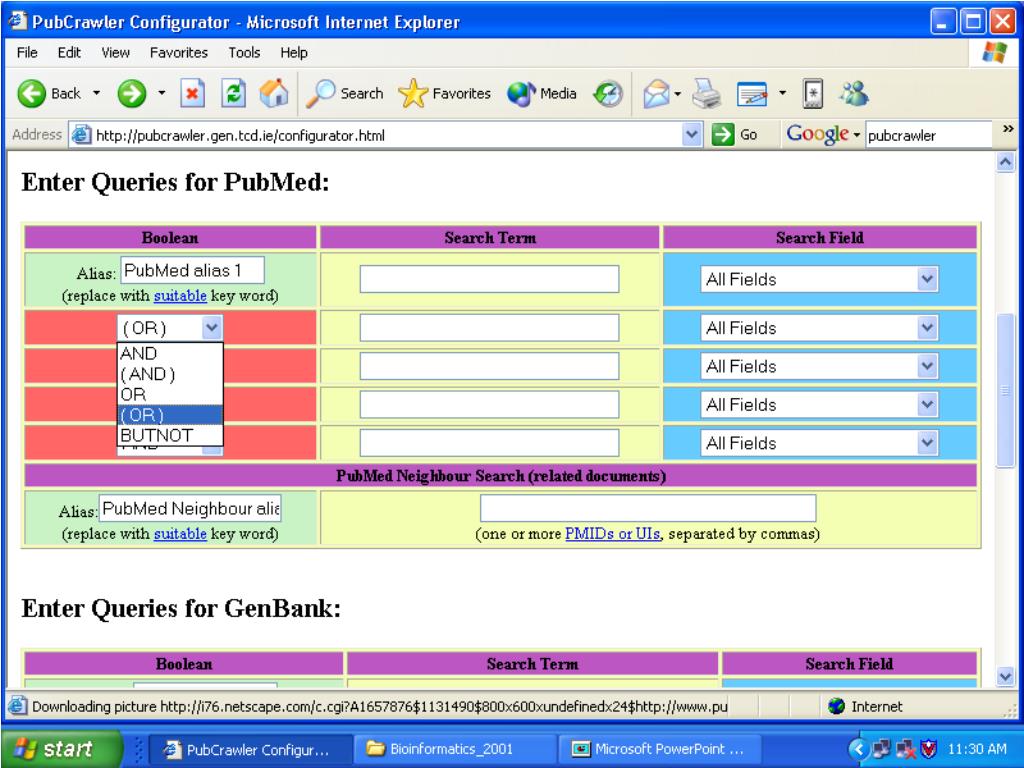1024x768 pixels.
Task: Open the Search pane from toolbar
Action: pos(345,94)
